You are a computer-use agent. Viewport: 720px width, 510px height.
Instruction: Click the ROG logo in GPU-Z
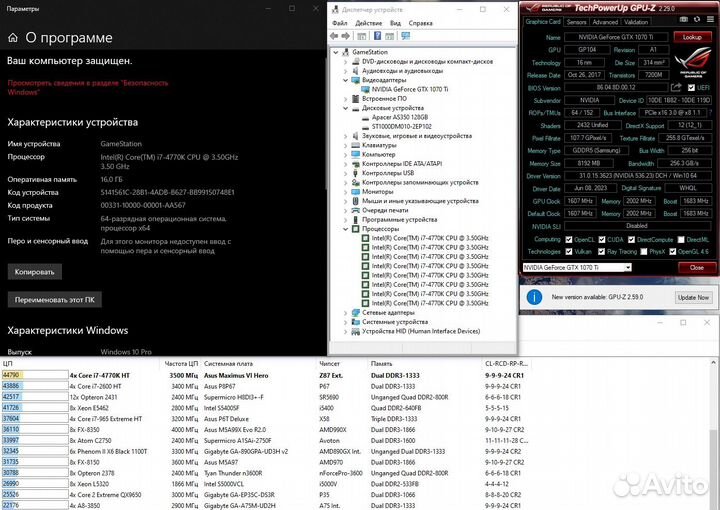(693, 64)
